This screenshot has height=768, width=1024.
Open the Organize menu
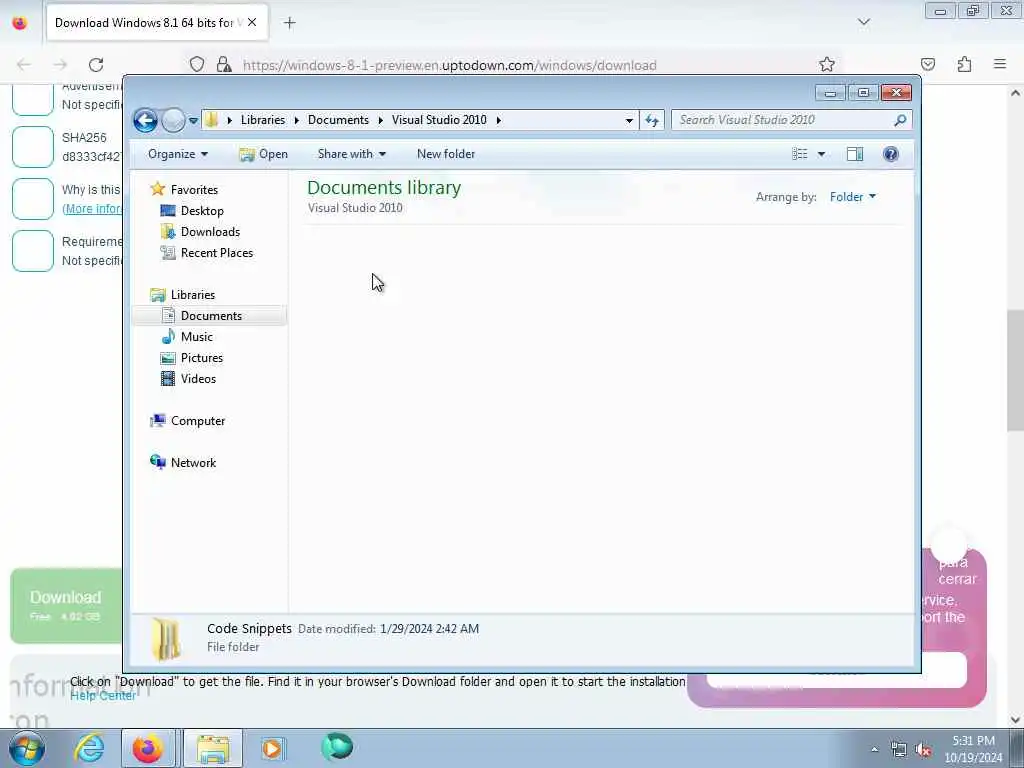tap(178, 154)
